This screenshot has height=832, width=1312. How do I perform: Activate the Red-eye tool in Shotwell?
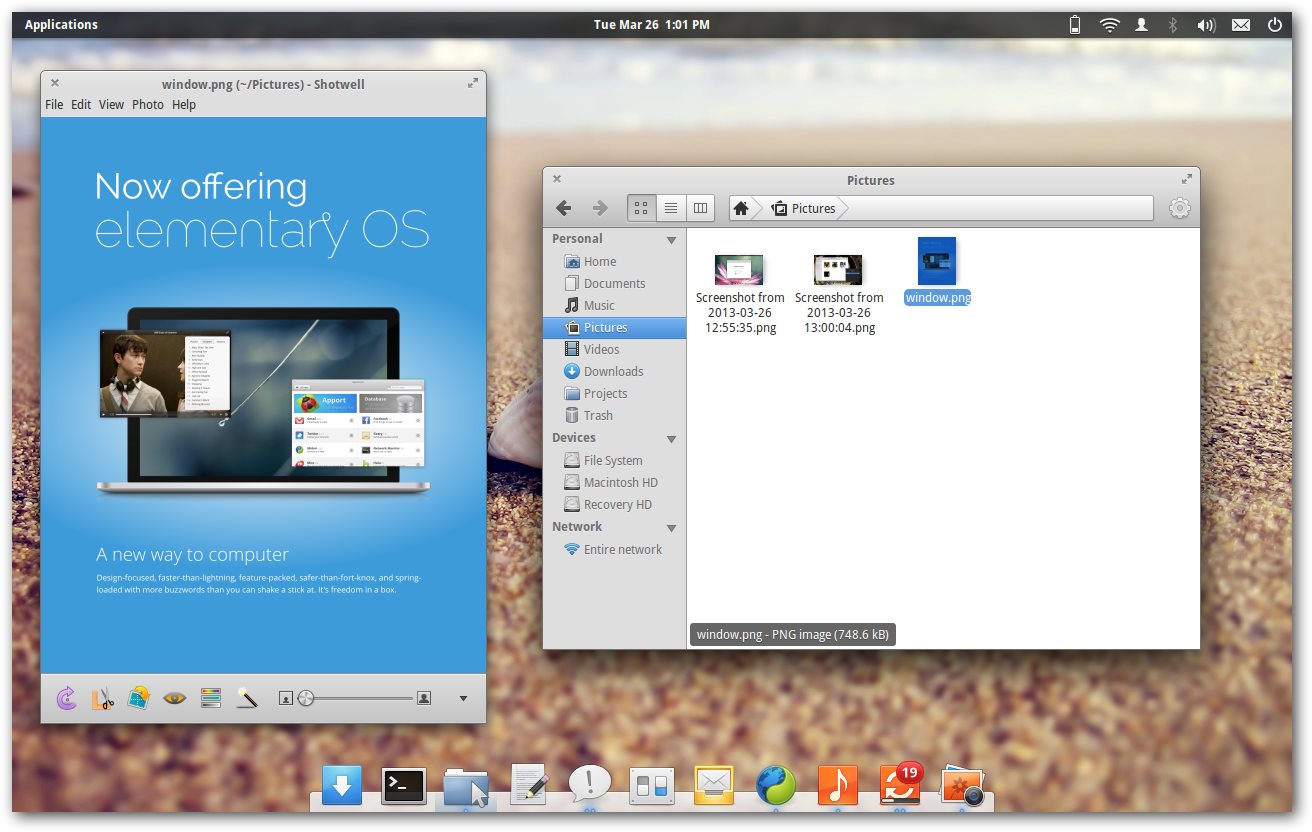tap(175, 698)
